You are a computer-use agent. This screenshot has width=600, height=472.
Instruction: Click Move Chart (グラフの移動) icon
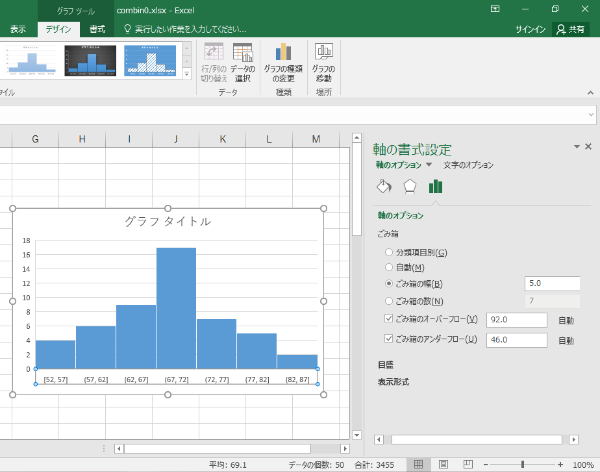[324, 52]
